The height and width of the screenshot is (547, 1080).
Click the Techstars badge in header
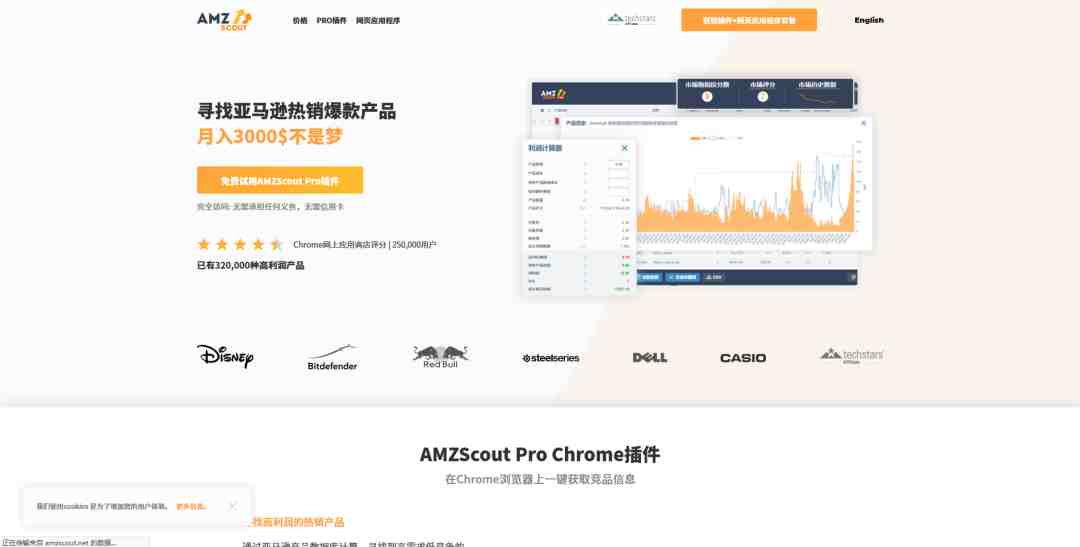[632, 19]
